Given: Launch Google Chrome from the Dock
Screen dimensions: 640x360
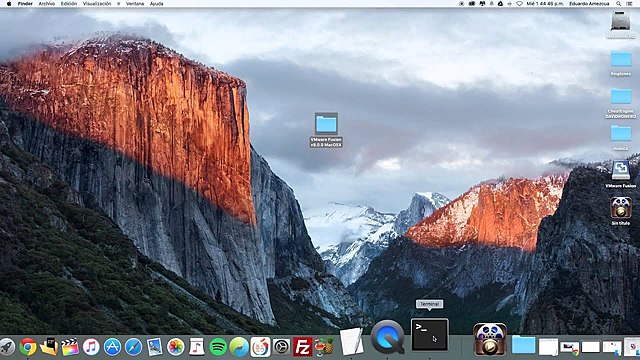Looking at the screenshot, I should 28,347.
